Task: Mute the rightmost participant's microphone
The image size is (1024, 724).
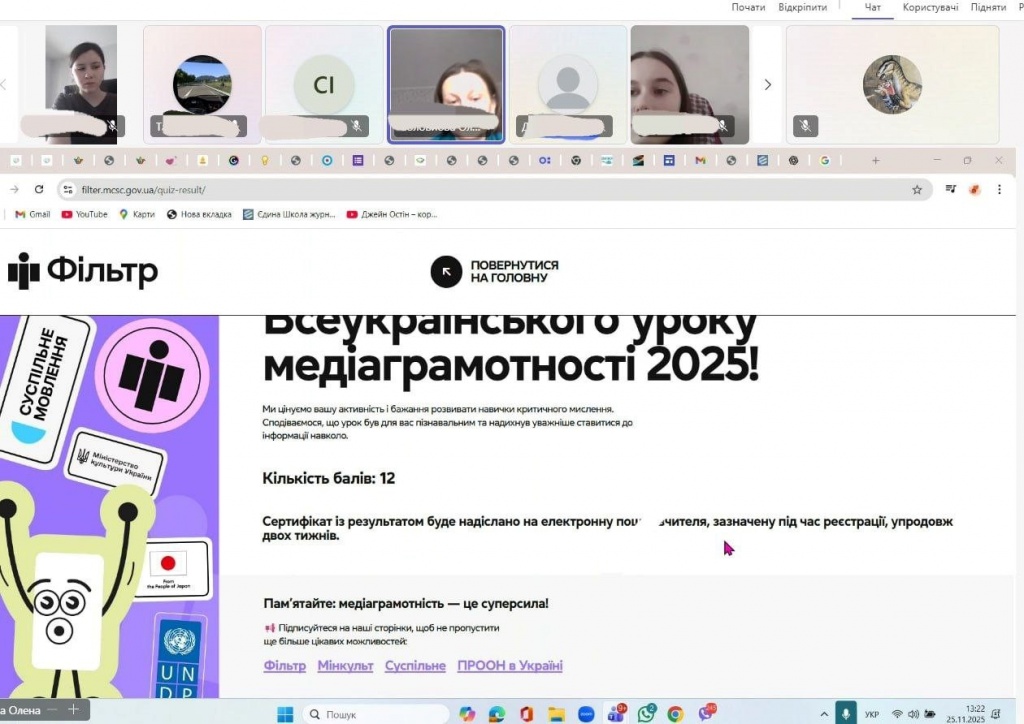Action: click(805, 126)
